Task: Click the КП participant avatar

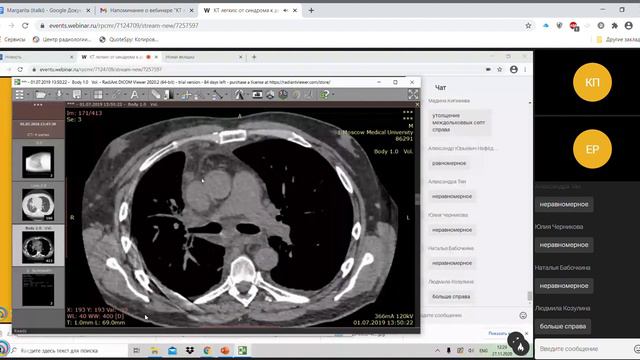Action: pyautogui.click(x=592, y=82)
